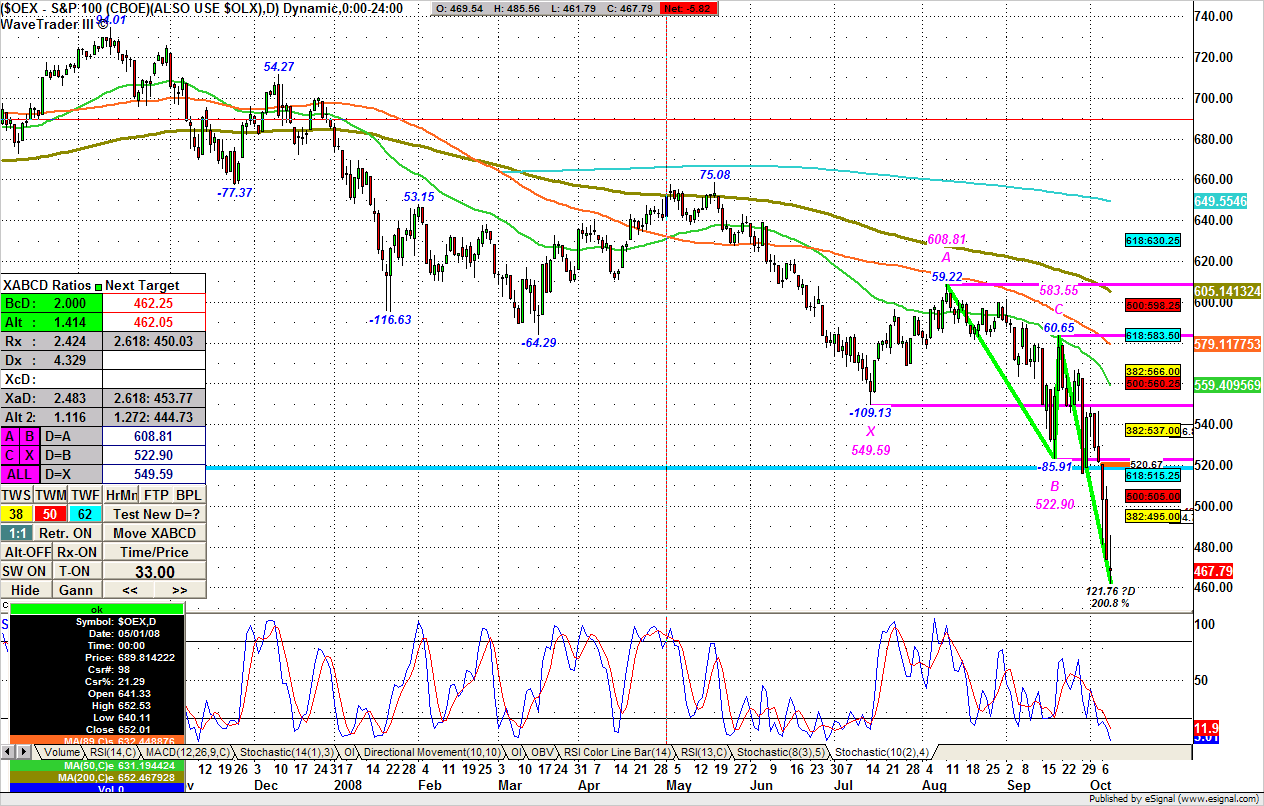Screen dimensions: 1264x806
Task: Select the magenta A point cell
Action: (x=10, y=436)
